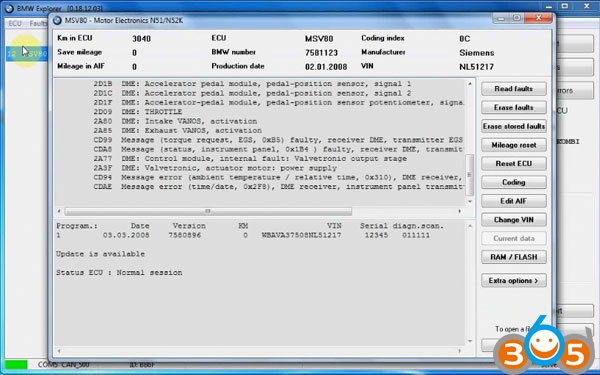Select fault CD94 ambient temperature message error

click(x=279, y=178)
